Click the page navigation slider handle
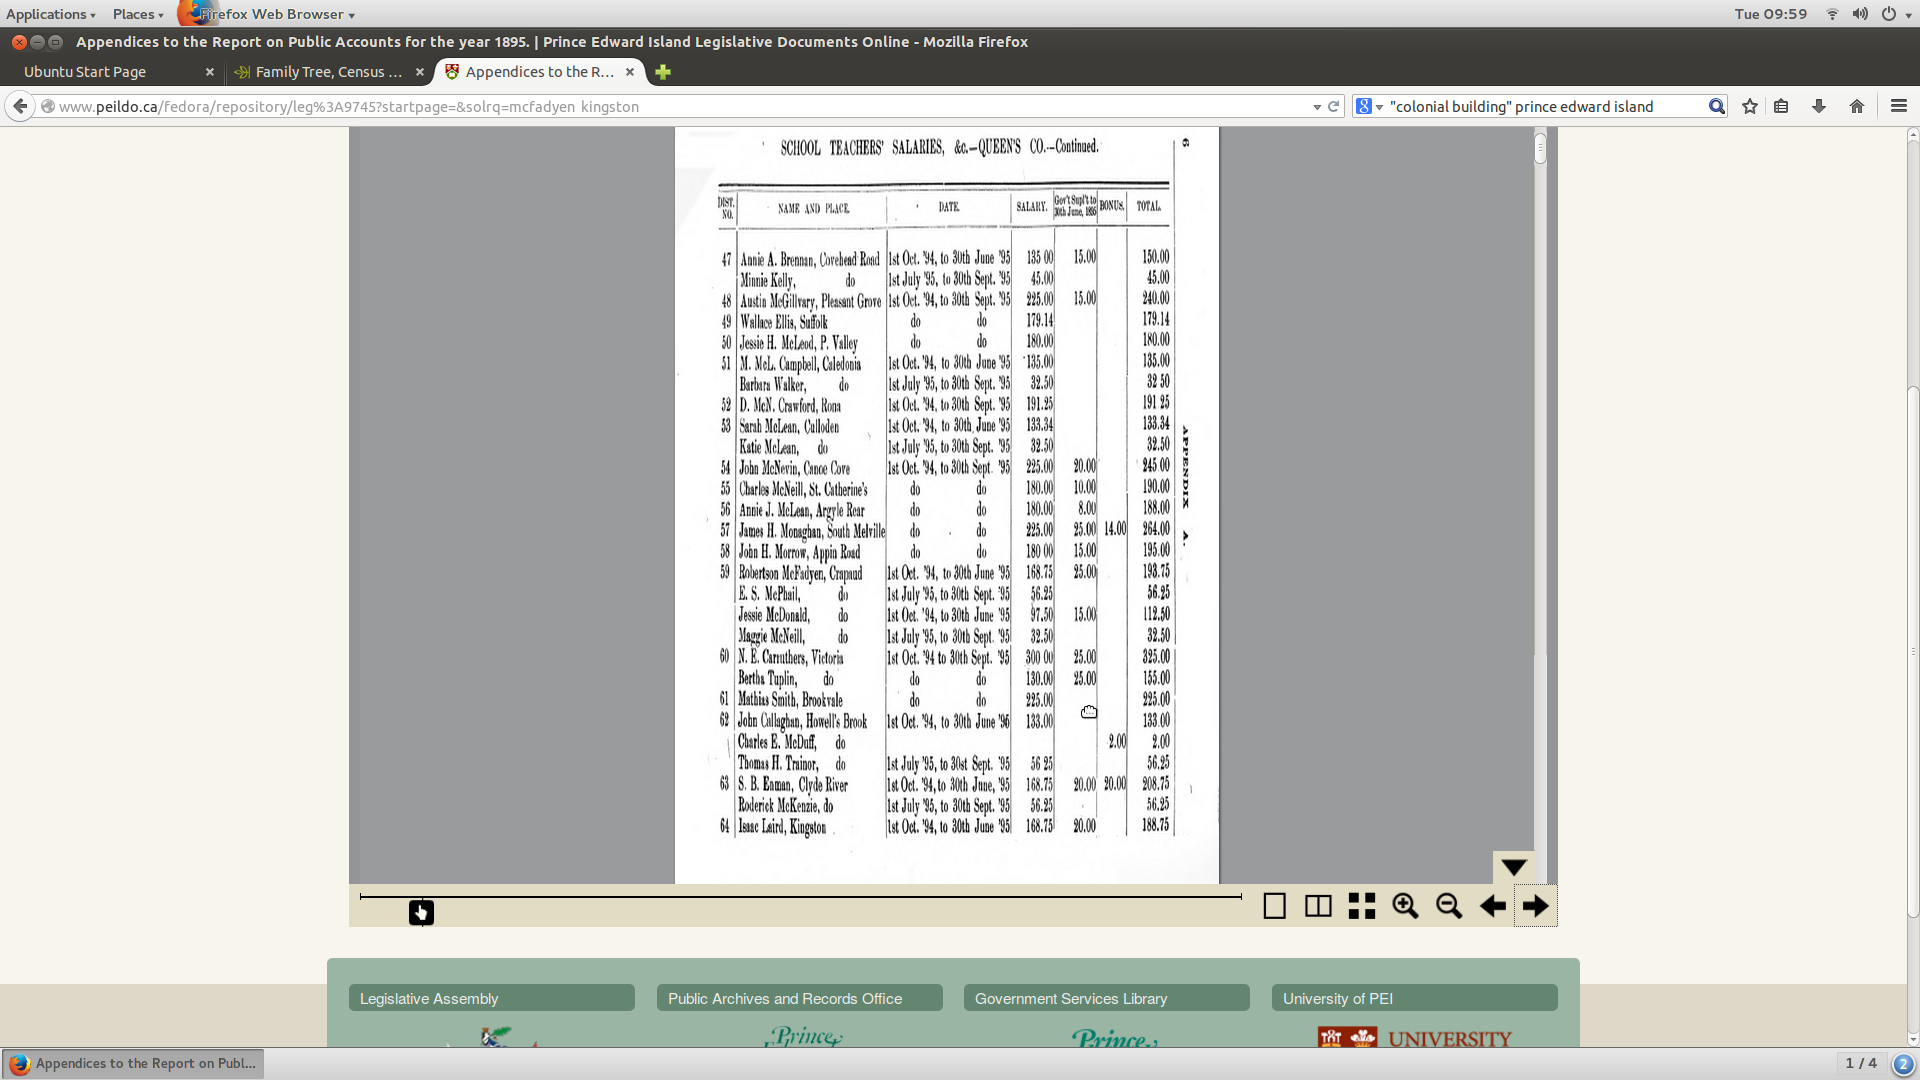The image size is (1920, 1080). point(421,912)
